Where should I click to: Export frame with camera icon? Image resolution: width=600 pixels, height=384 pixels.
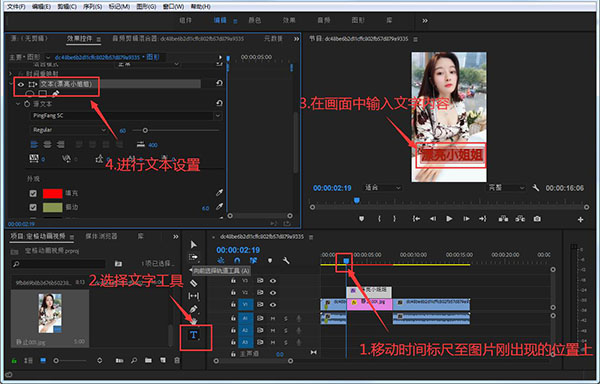pyautogui.click(x=537, y=219)
